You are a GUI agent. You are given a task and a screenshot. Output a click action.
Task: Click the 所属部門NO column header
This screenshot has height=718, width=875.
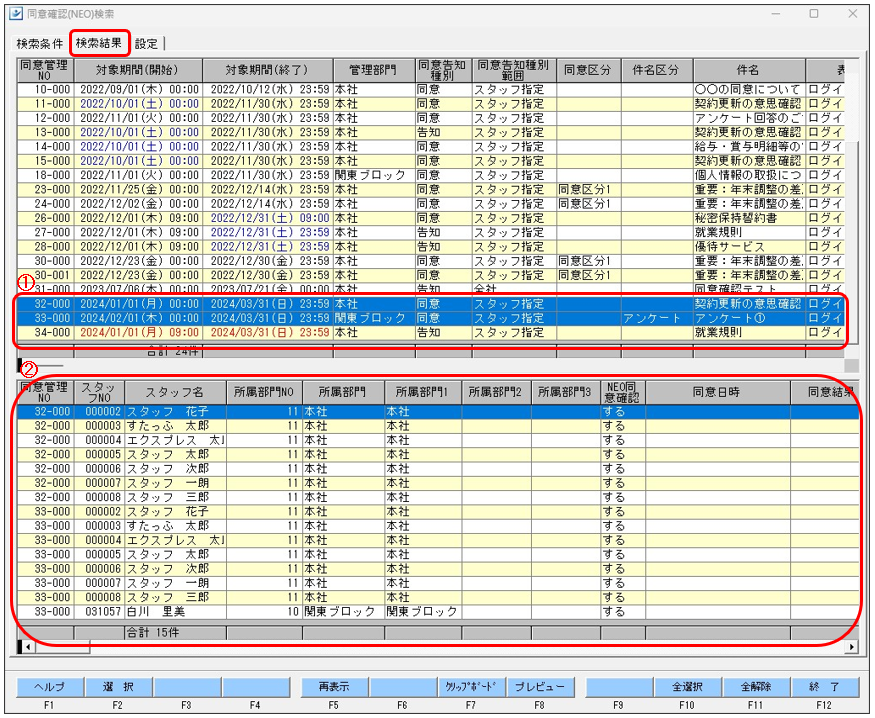click(x=265, y=393)
